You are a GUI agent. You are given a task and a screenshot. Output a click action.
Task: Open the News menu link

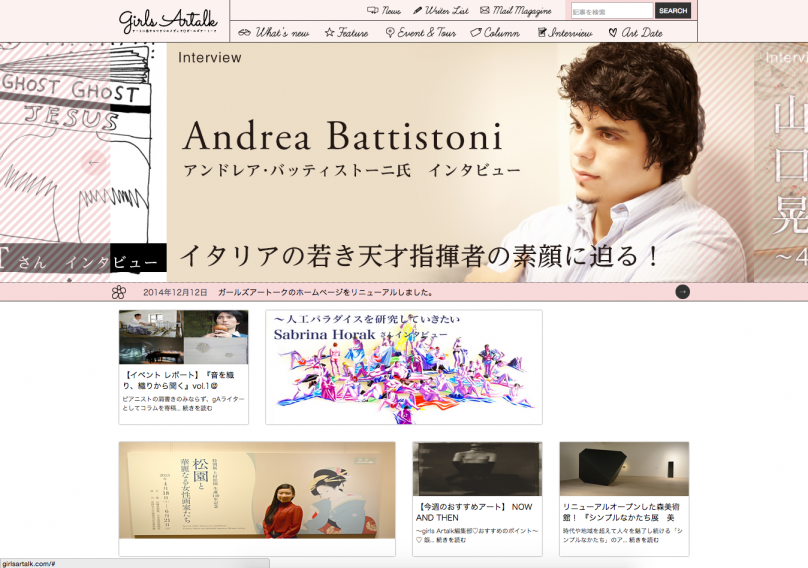[x=391, y=11]
